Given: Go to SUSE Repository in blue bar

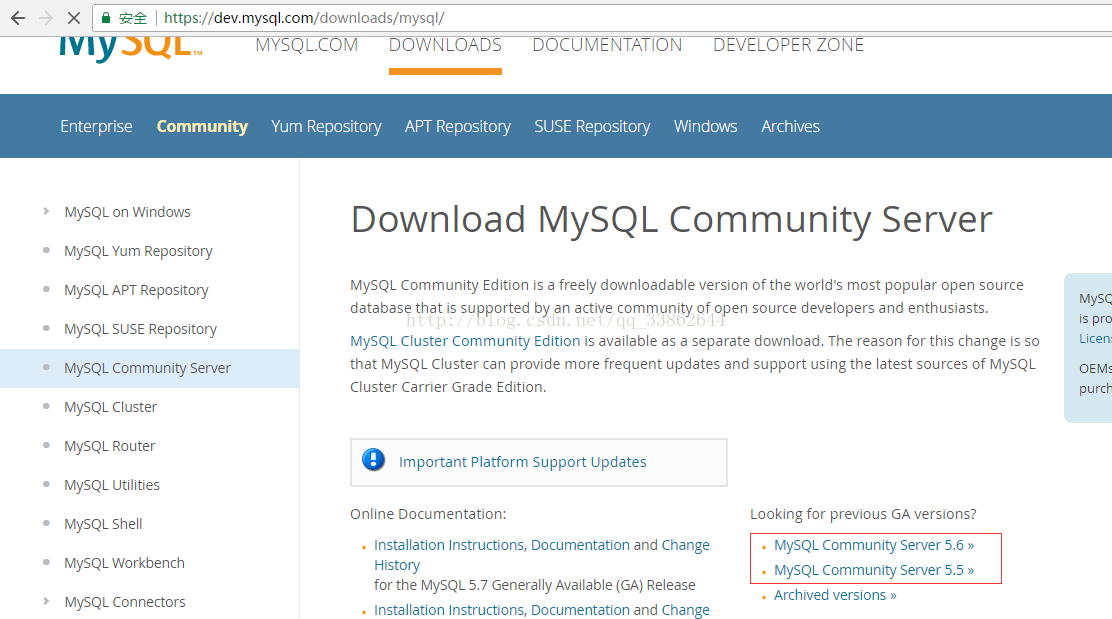Looking at the screenshot, I should click(x=592, y=126).
